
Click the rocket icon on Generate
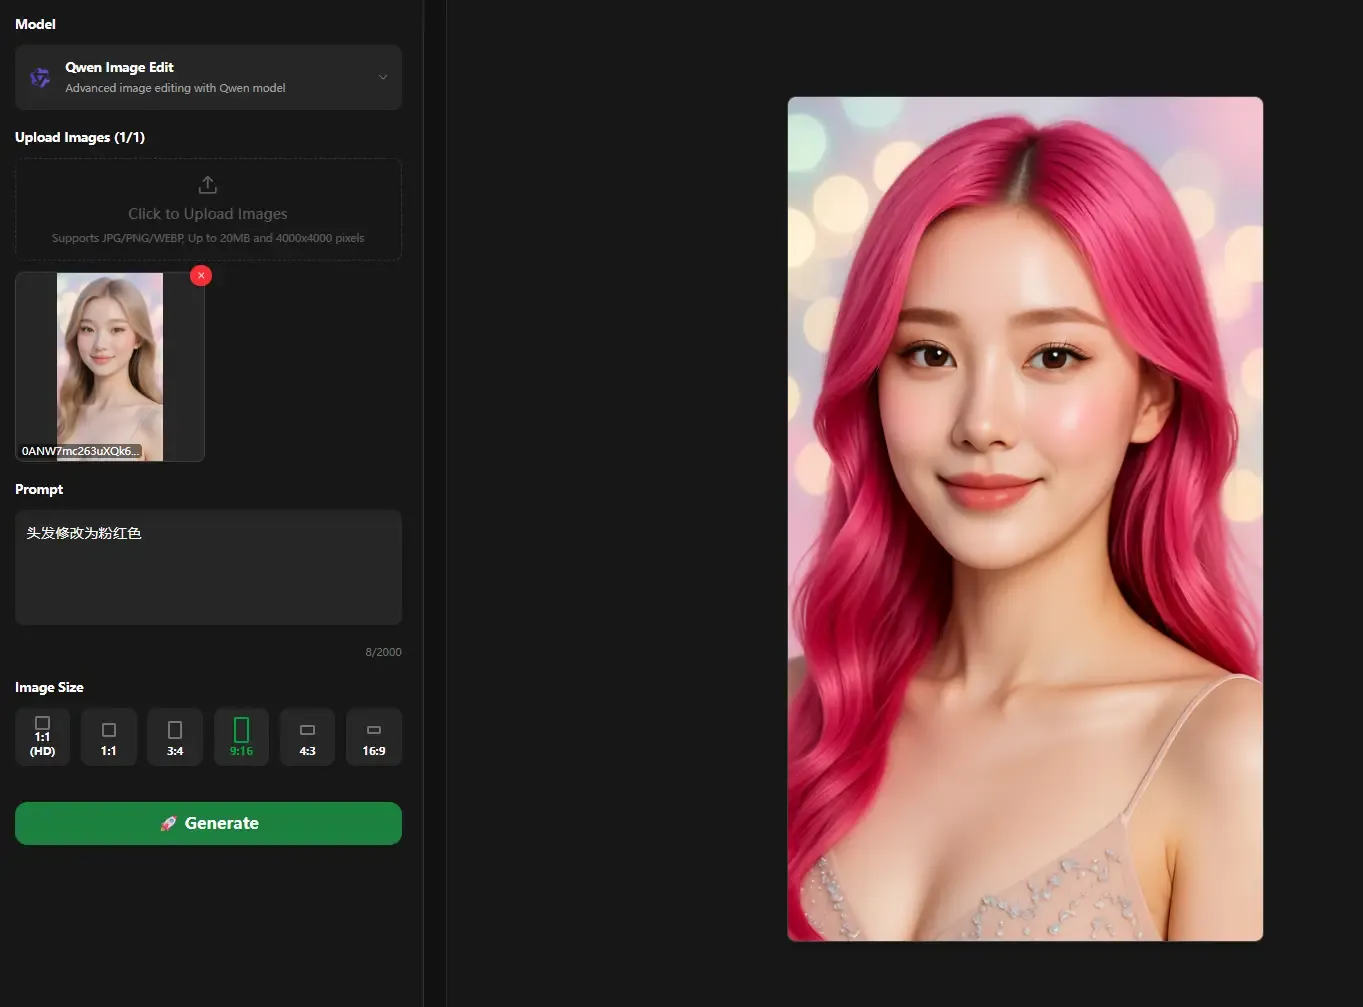coord(168,823)
